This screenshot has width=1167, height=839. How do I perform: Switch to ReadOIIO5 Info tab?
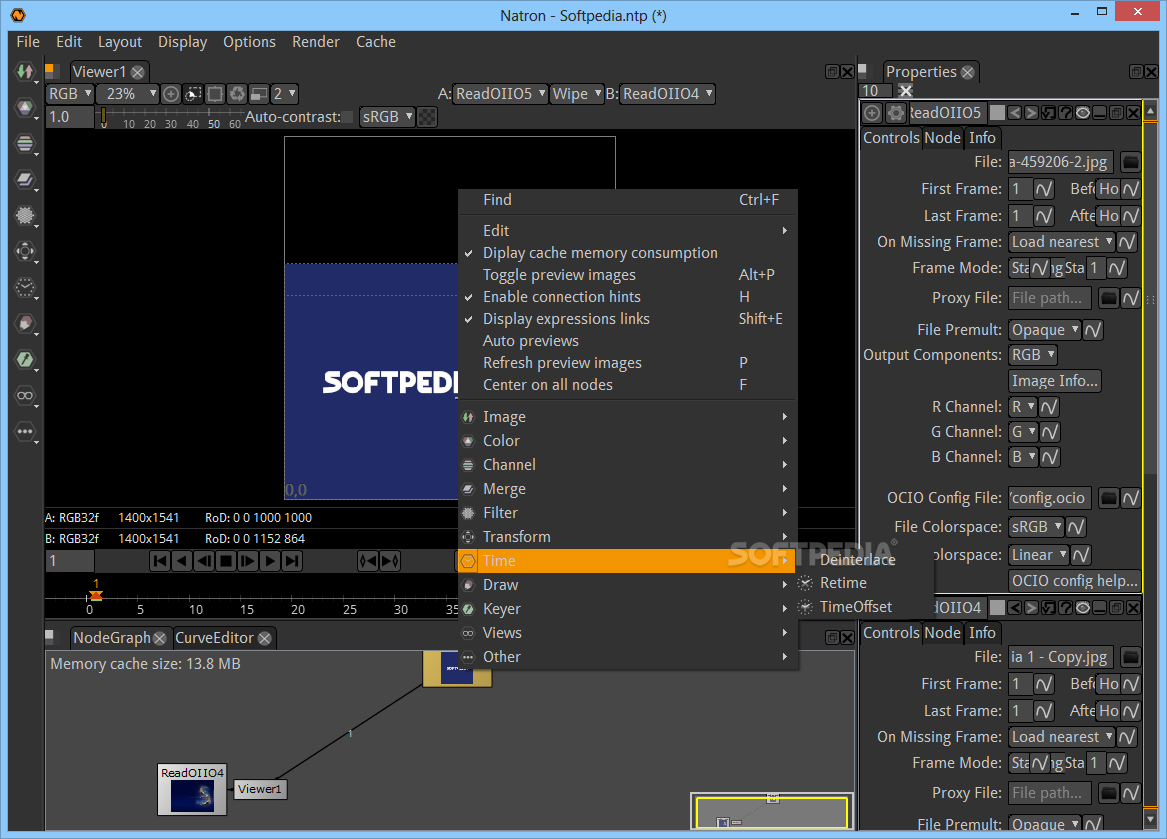coord(982,138)
